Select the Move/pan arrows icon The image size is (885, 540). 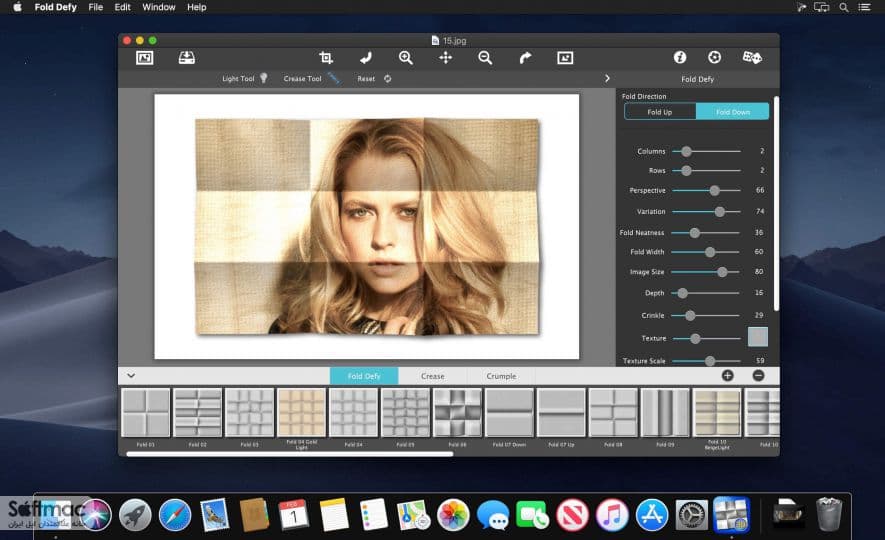pyautogui.click(x=445, y=58)
